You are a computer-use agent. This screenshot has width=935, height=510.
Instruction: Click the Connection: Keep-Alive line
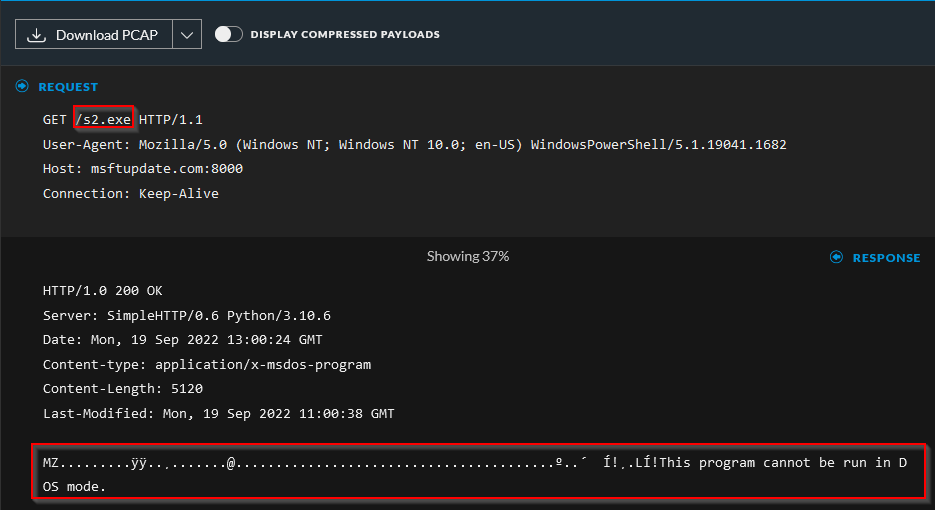(x=130, y=194)
